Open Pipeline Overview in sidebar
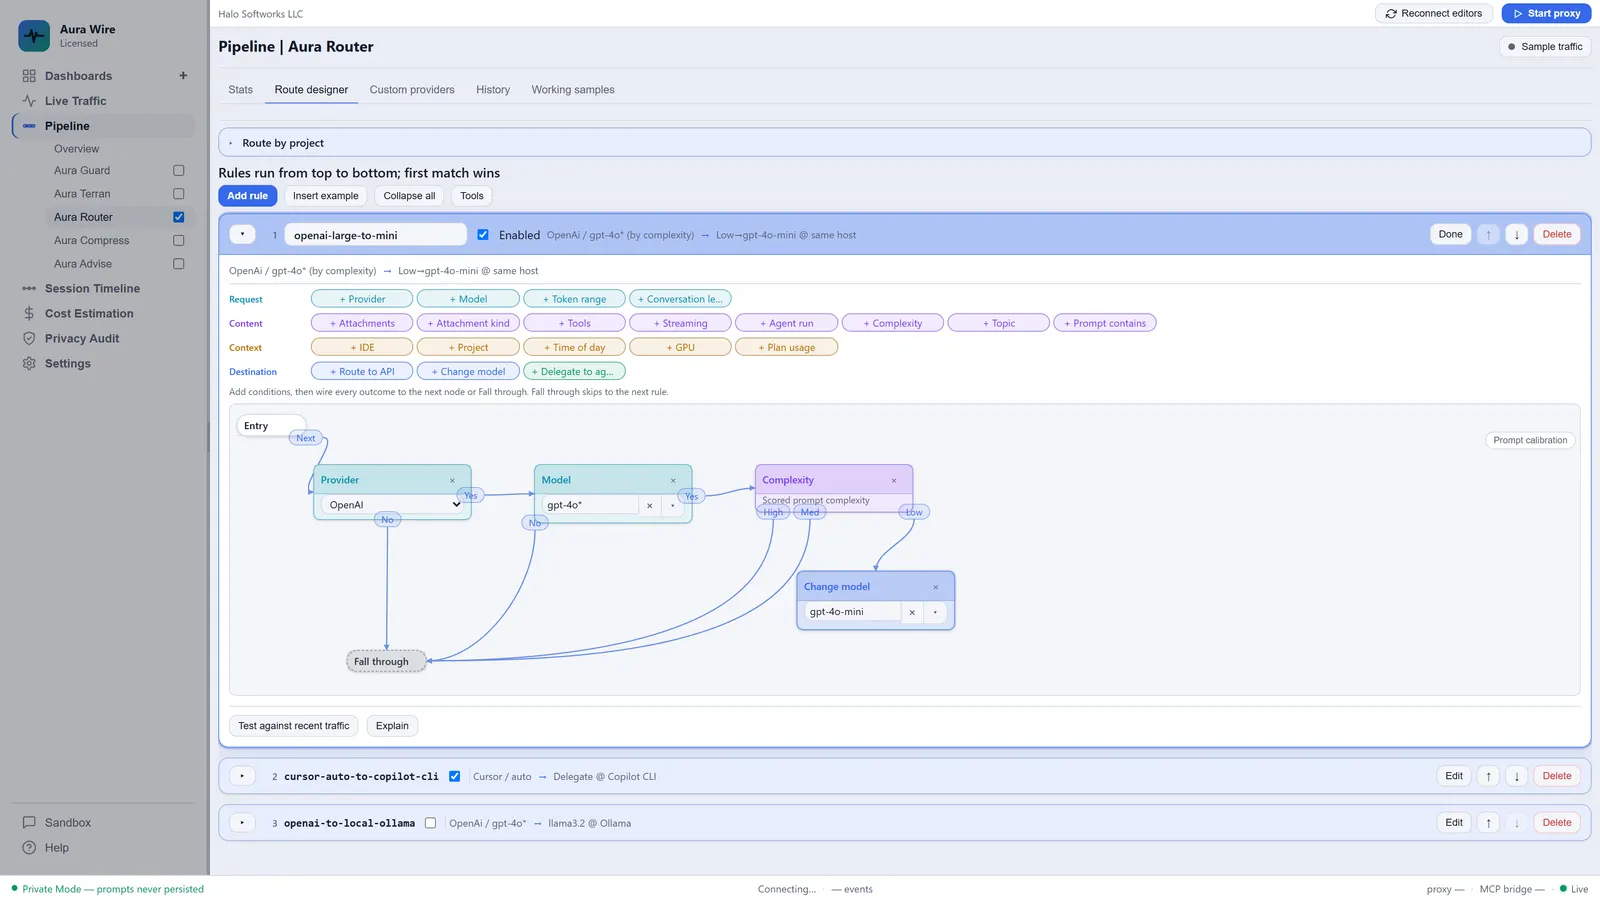Viewport: 1600px width, 900px height. [77, 149]
